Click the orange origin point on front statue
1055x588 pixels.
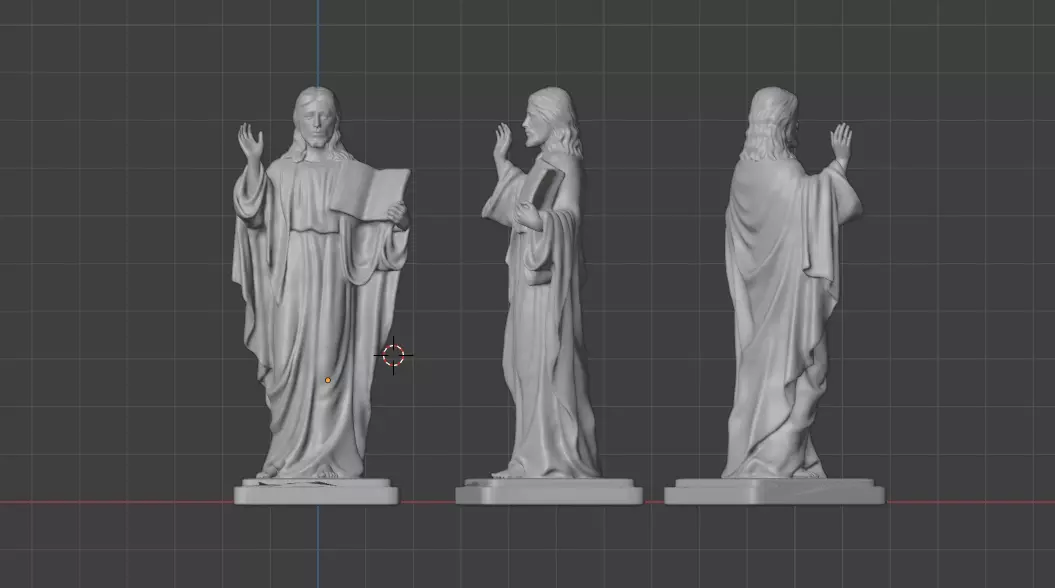point(328,380)
